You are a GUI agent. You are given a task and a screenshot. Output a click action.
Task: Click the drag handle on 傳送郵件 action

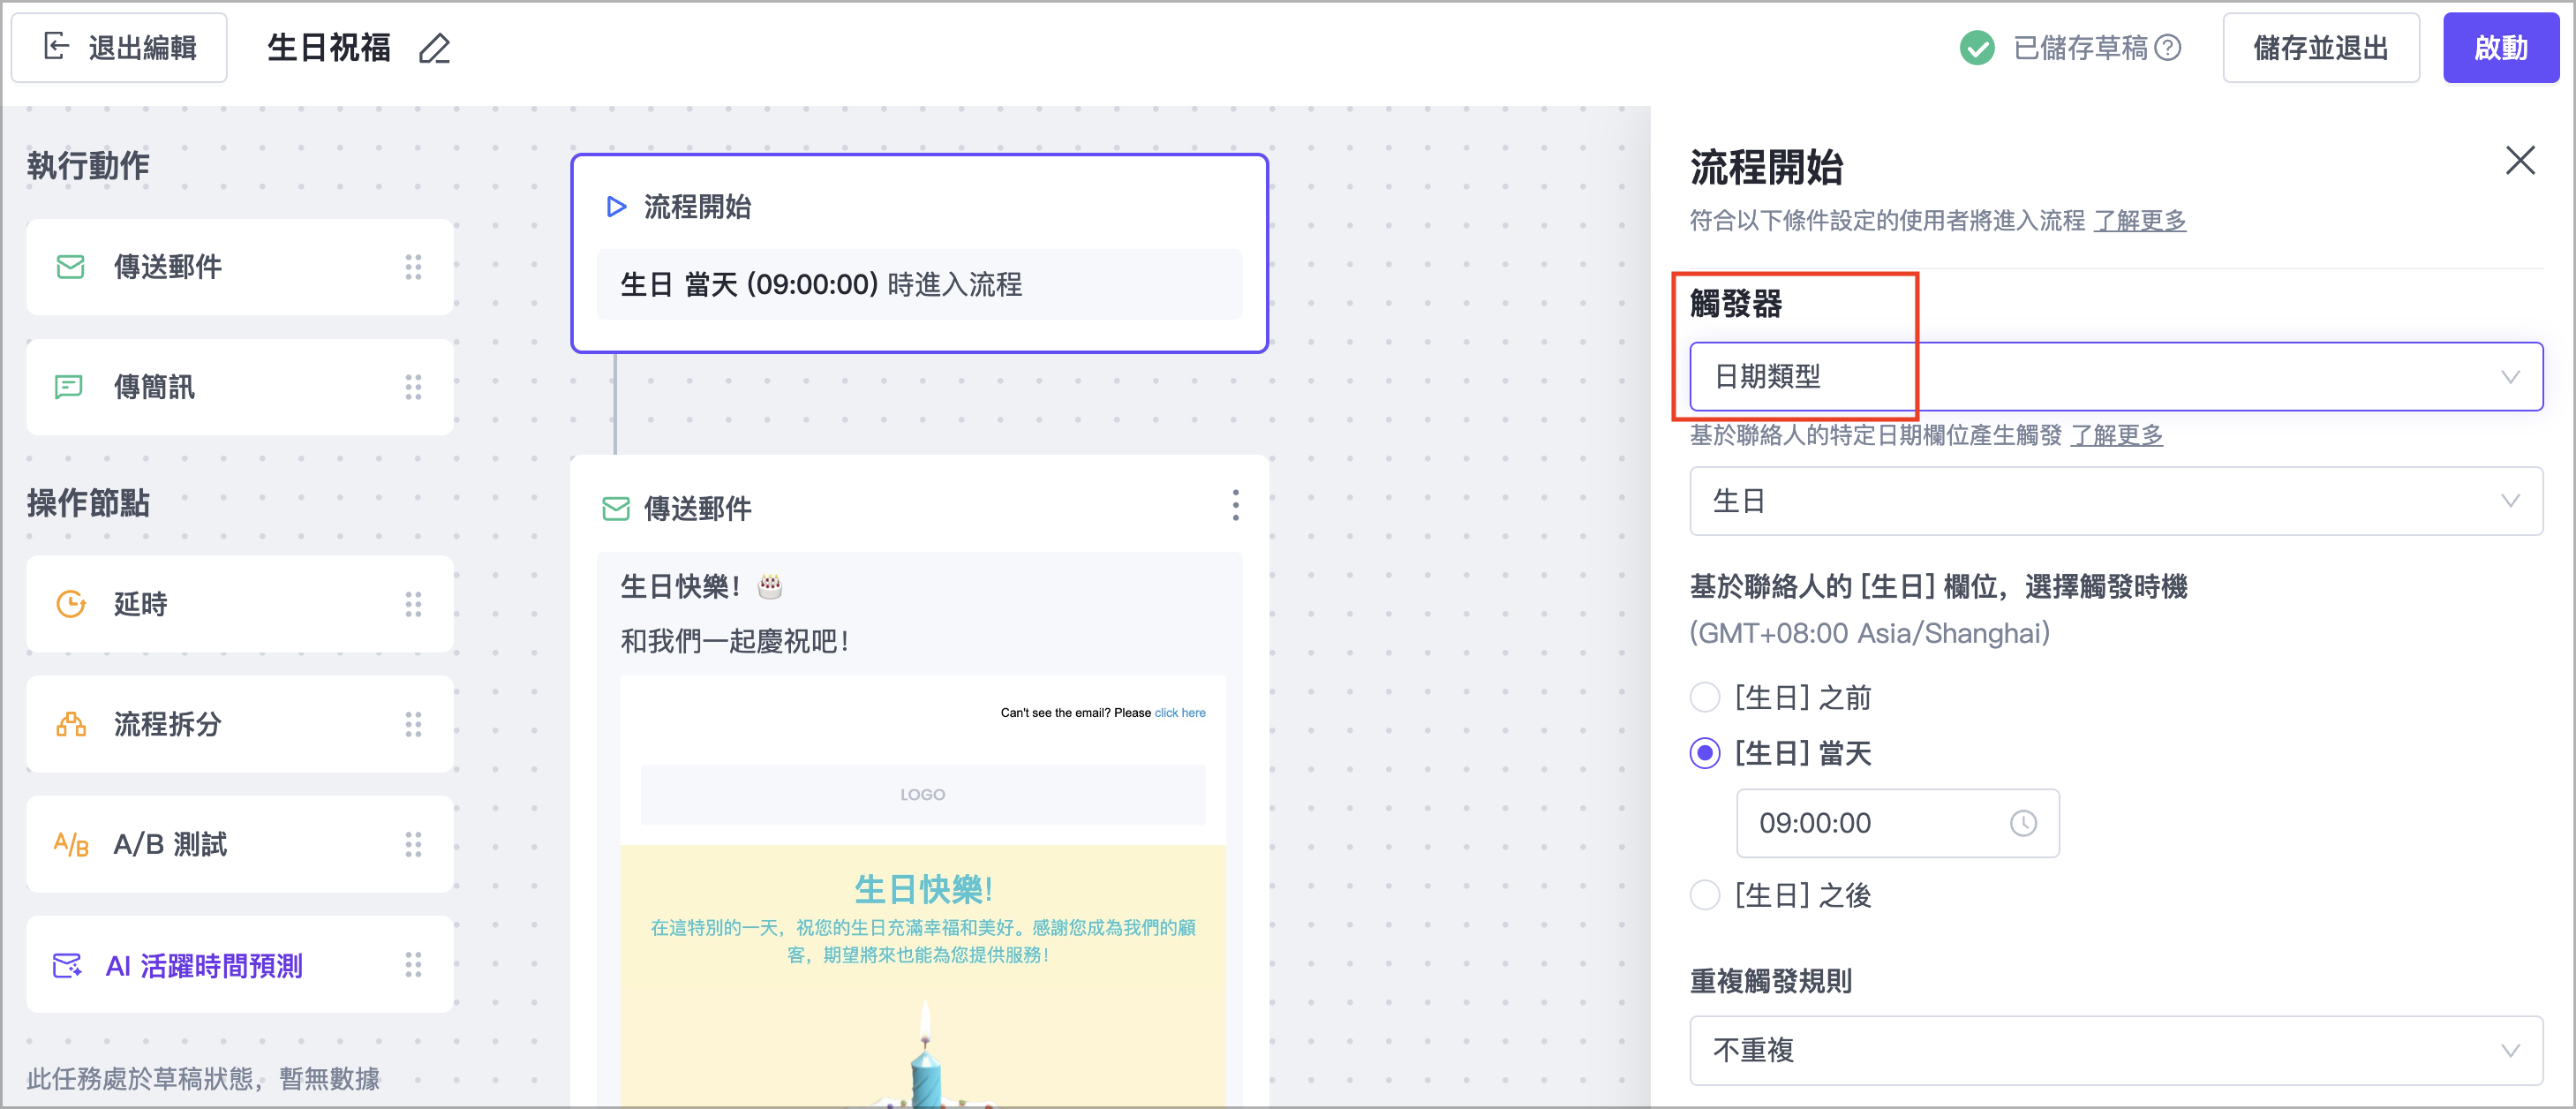click(x=413, y=267)
